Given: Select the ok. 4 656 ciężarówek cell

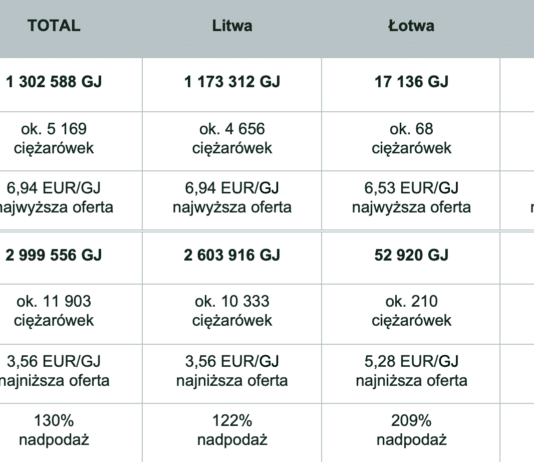Looking at the screenshot, I should click(x=232, y=139).
